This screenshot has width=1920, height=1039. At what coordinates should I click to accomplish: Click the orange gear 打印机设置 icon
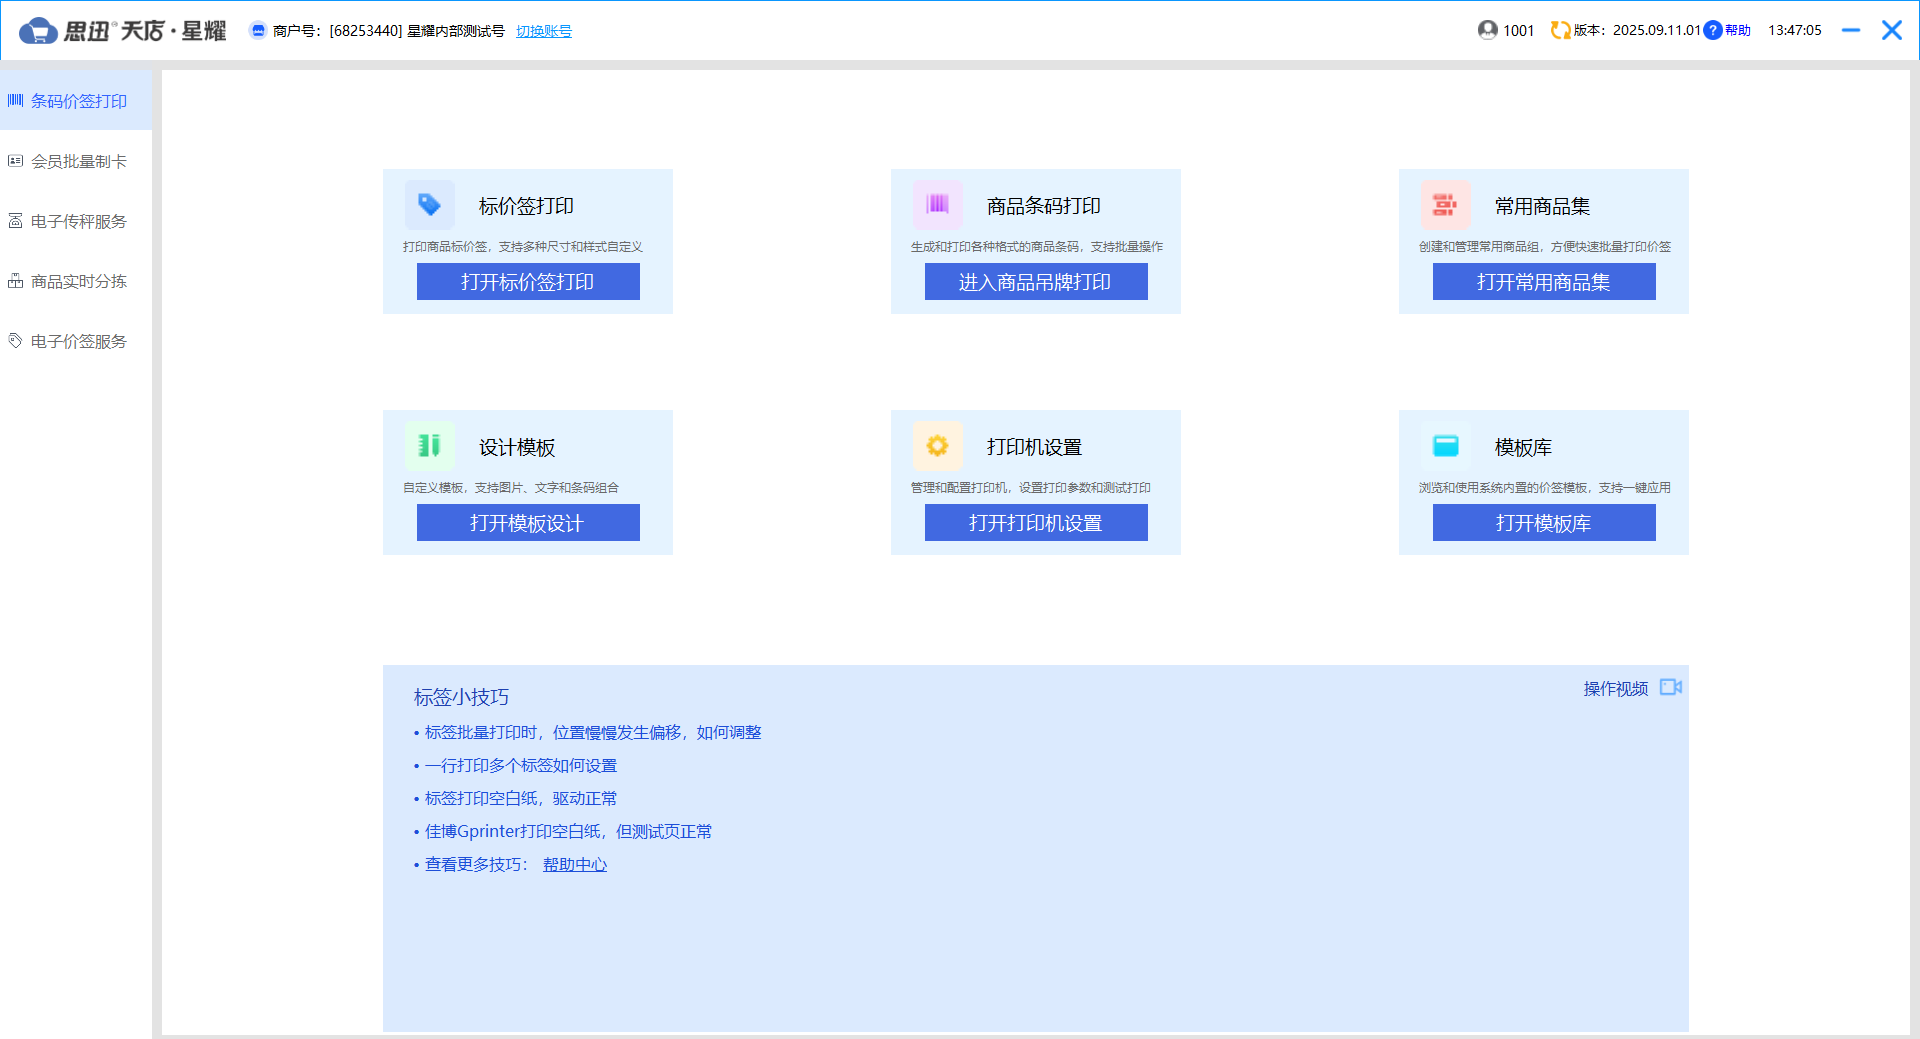point(937,446)
